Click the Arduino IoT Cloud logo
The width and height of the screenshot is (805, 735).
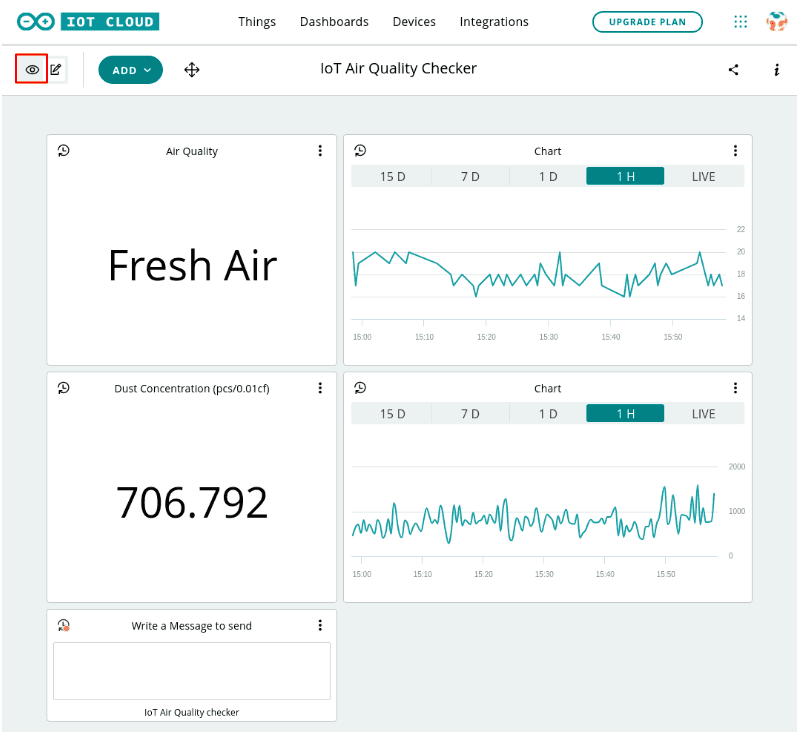[88, 22]
